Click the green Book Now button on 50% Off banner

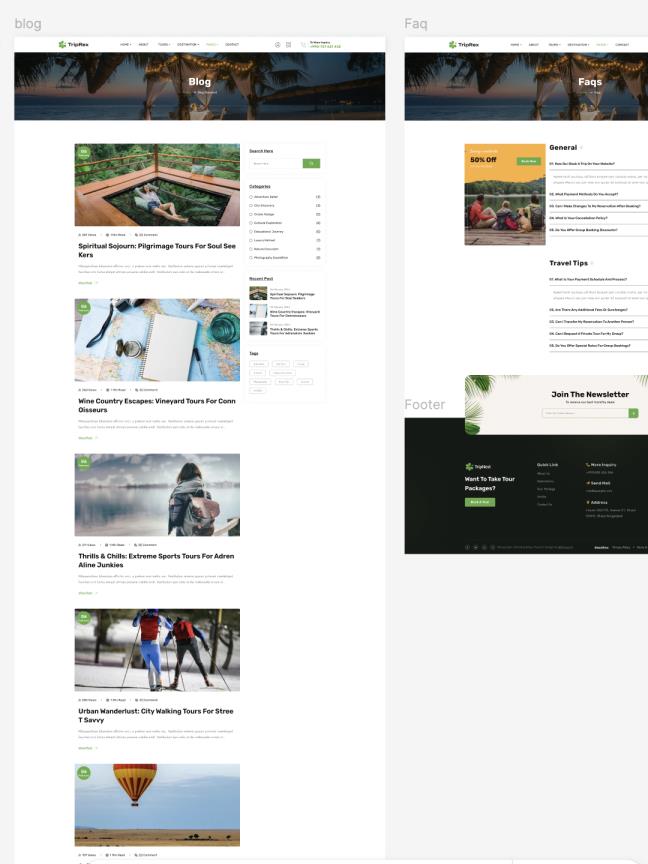(x=528, y=161)
